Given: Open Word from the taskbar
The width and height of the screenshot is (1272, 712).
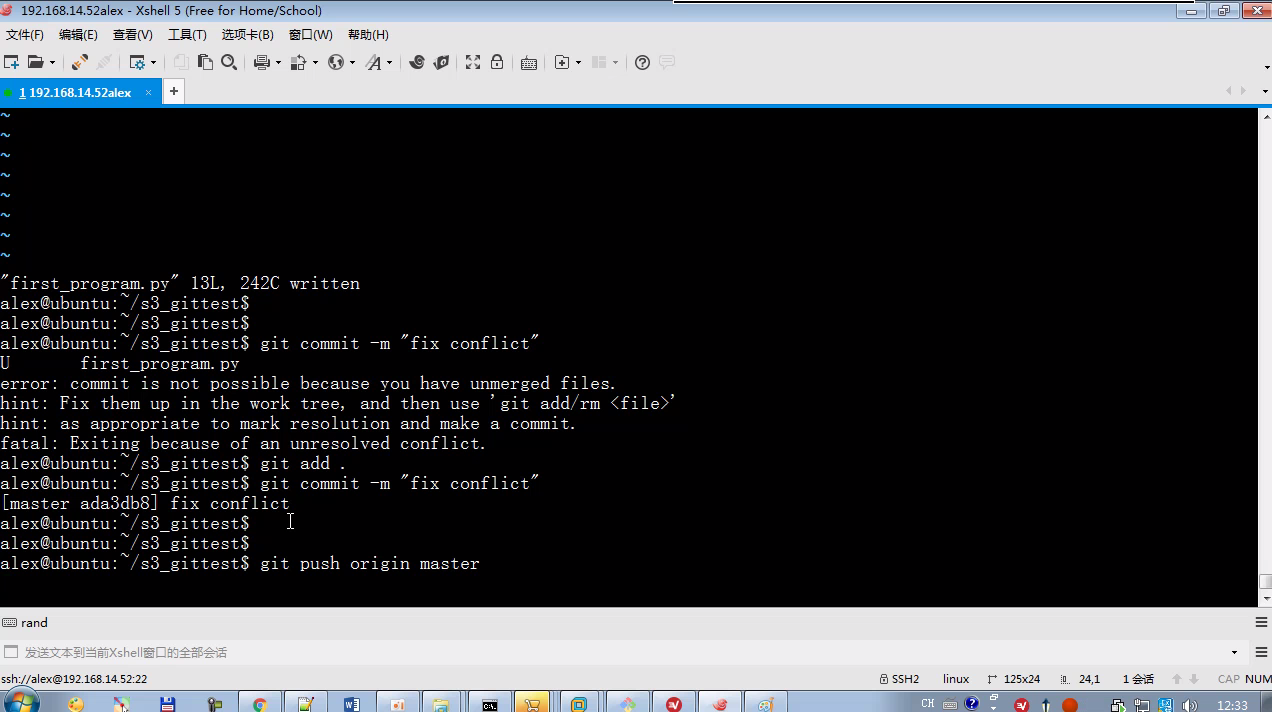Looking at the screenshot, I should click(x=352, y=703).
